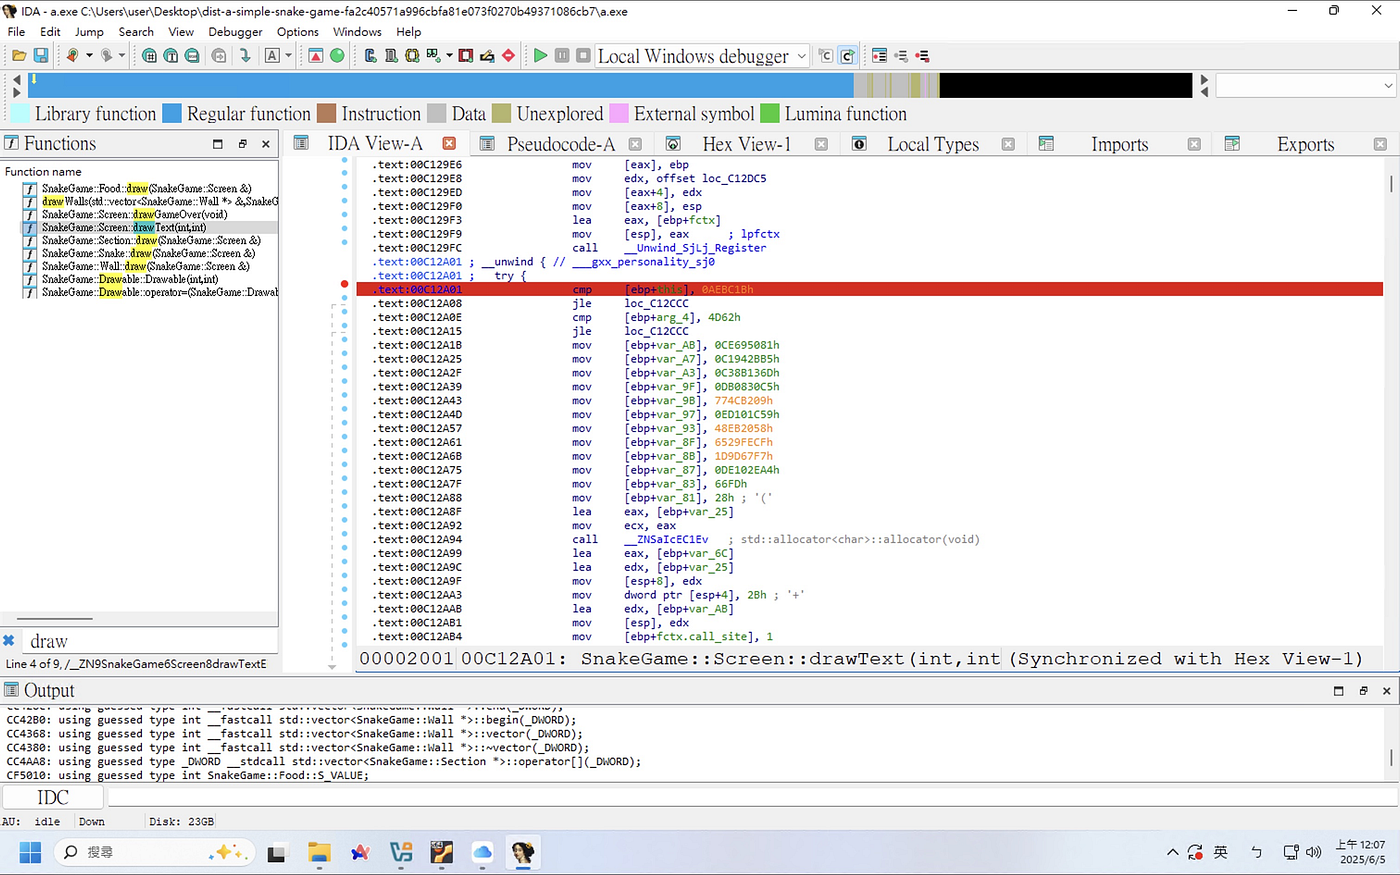Open the File menu
Screen dimensions: 1400x875
(16, 32)
